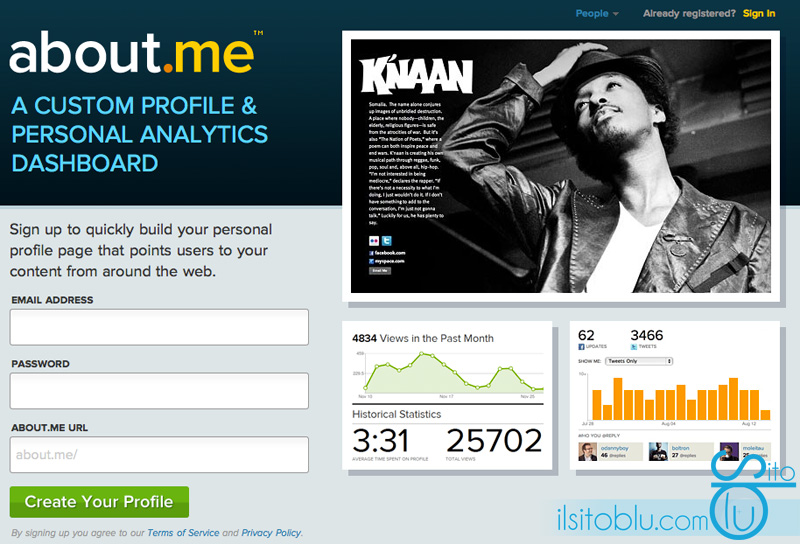Open the Terms of Service link
Viewport: 800px width, 544px height.
click(x=183, y=533)
